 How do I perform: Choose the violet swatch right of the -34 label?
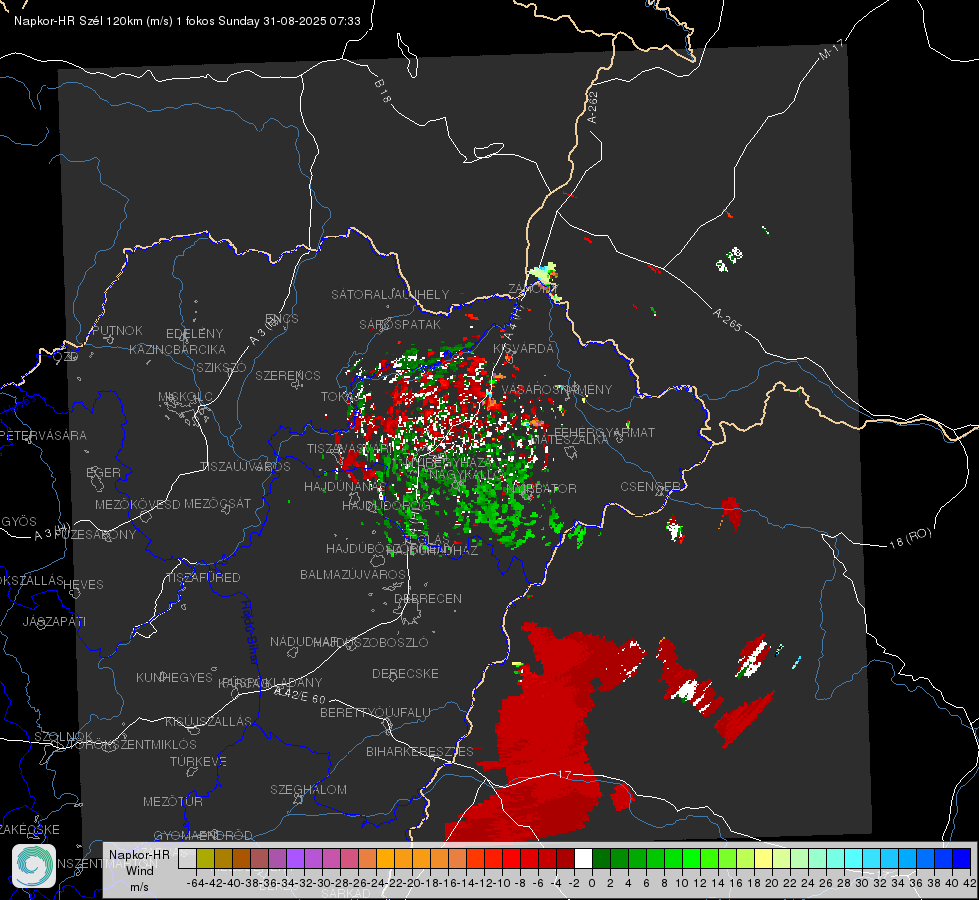[295, 858]
